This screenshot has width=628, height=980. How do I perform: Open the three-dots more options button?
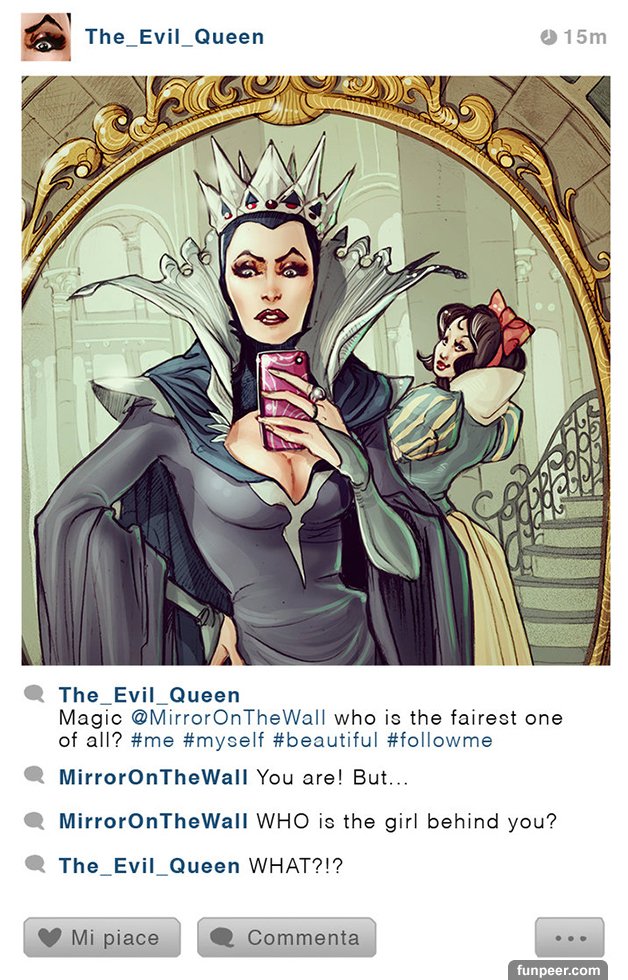(x=570, y=937)
